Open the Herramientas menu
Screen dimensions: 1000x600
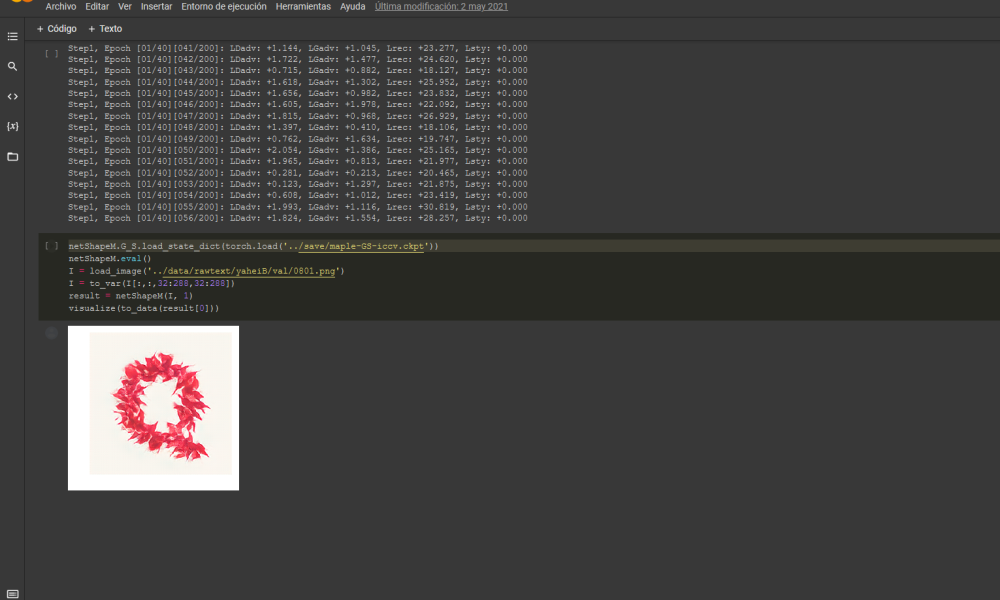(303, 6)
